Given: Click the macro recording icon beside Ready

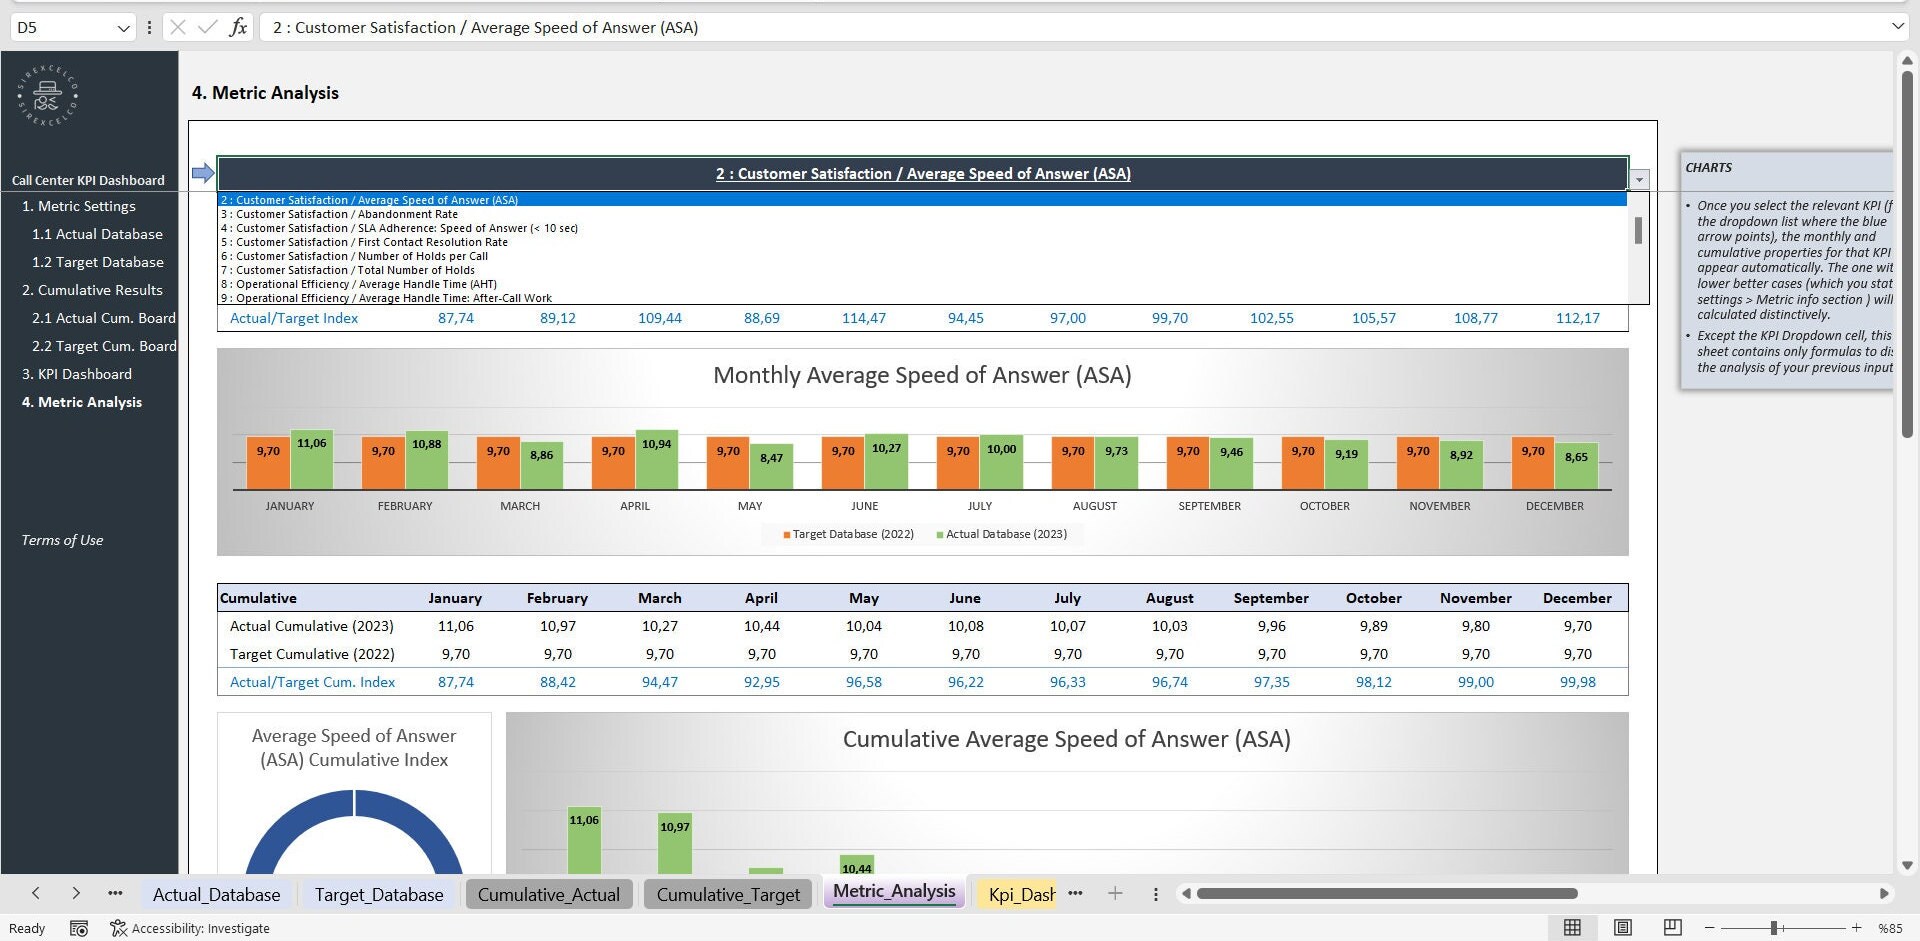Looking at the screenshot, I should 79,928.
